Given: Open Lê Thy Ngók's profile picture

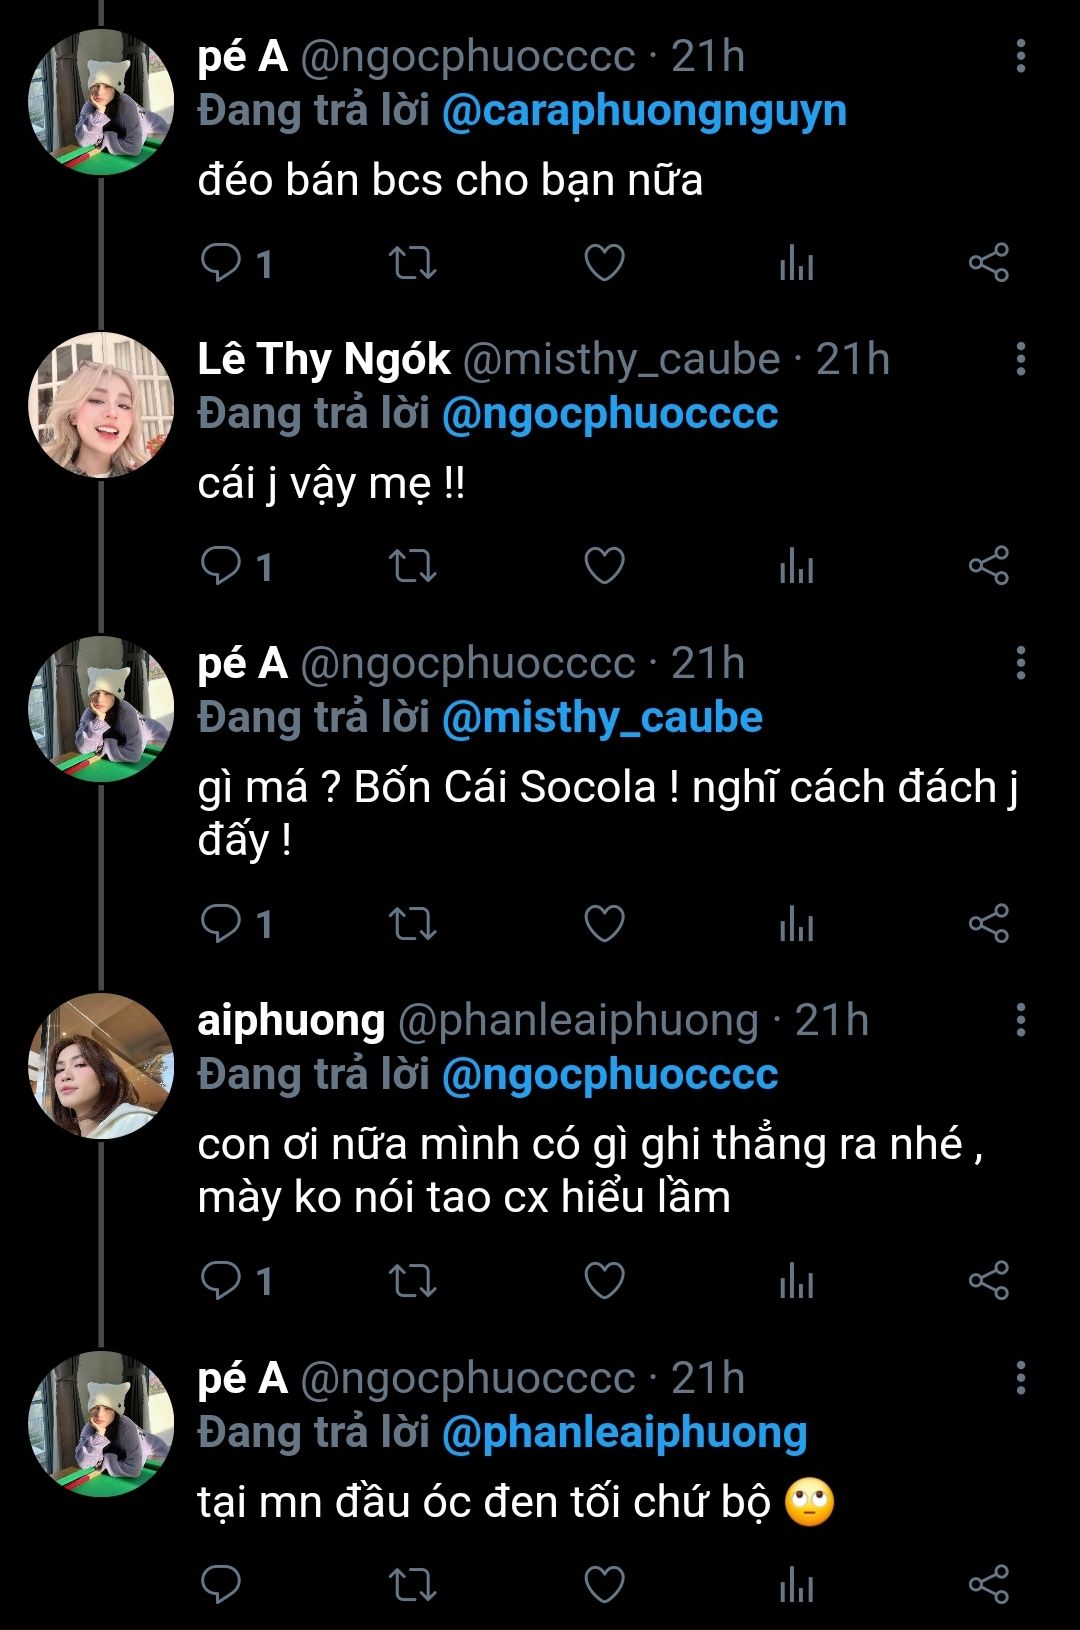Looking at the screenshot, I should point(101,405).
